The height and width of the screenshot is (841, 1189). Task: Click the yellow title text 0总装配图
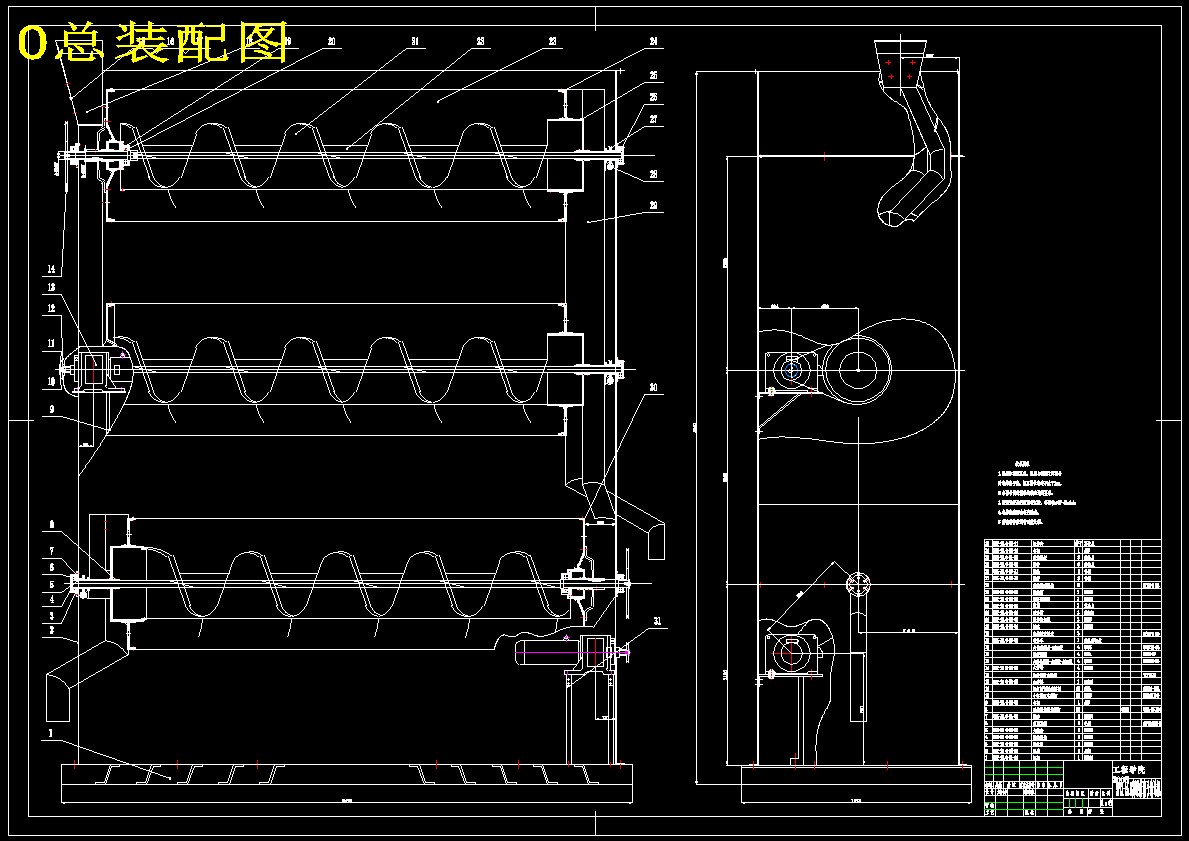(x=153, y=42)
